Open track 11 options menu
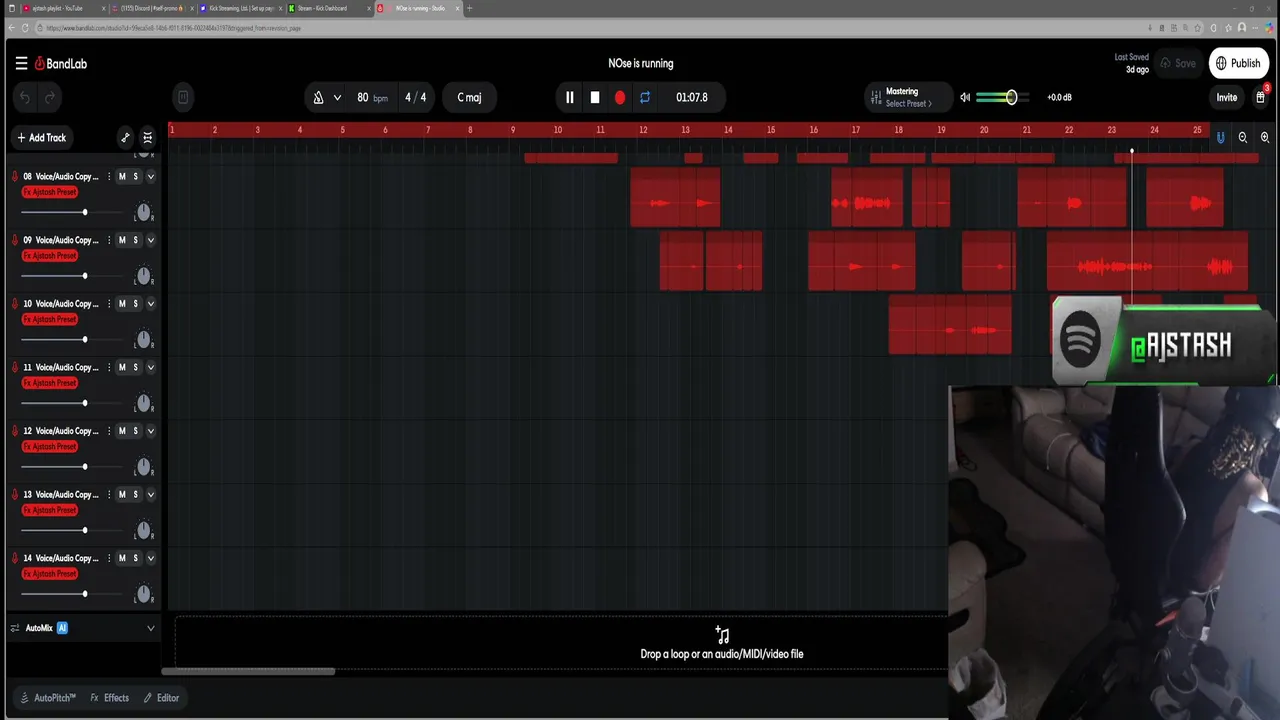 tap(109, 367)
